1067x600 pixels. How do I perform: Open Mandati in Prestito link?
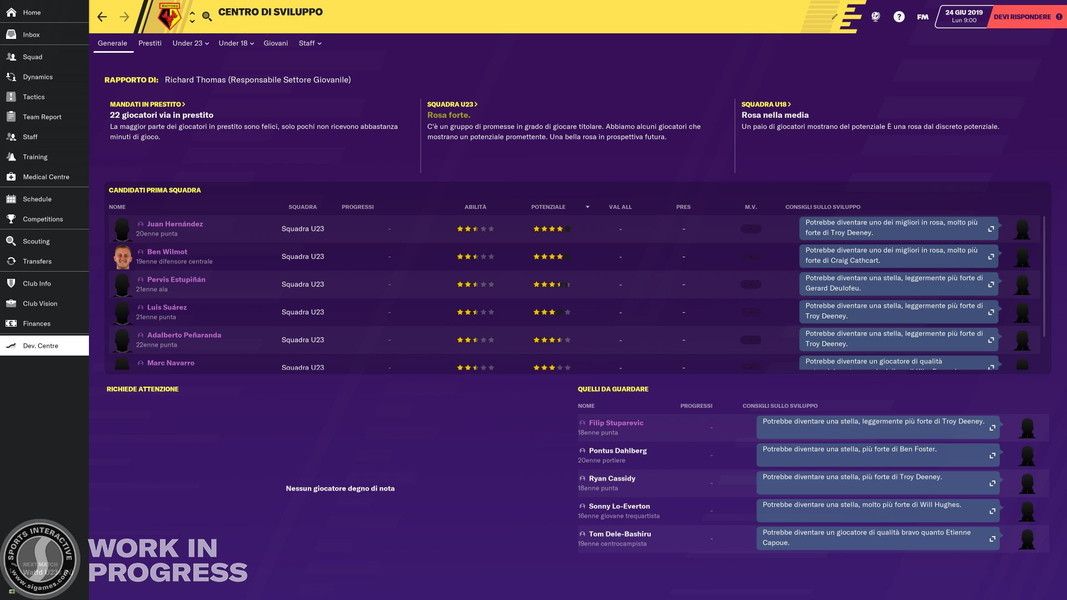tap(148, 104)
